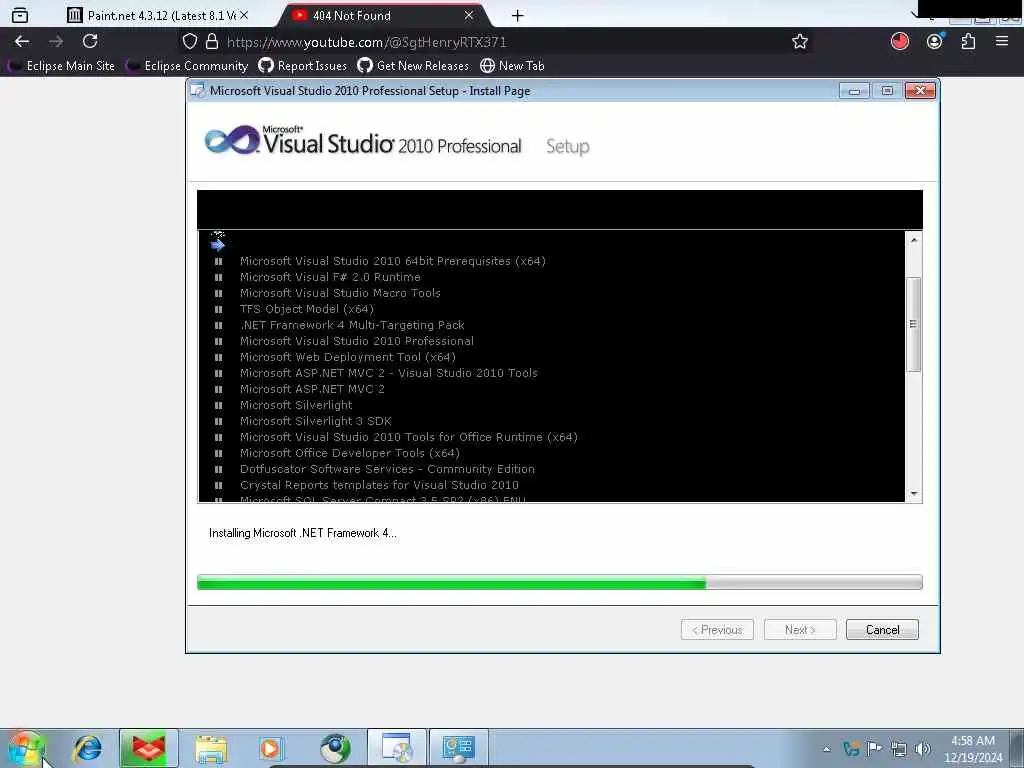This screenshot has width=1024, height=768.
Task: Open the New Tab bookmark
Action: click(512, 66)
